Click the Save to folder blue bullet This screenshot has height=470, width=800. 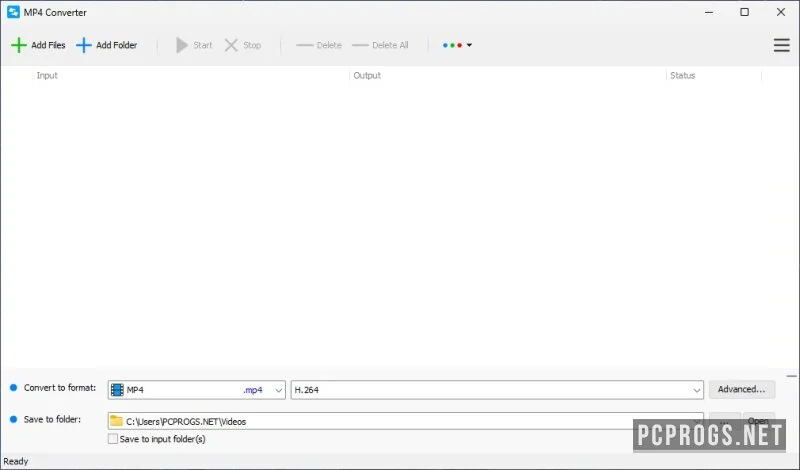pyautogui.click(x=14, y=419)
